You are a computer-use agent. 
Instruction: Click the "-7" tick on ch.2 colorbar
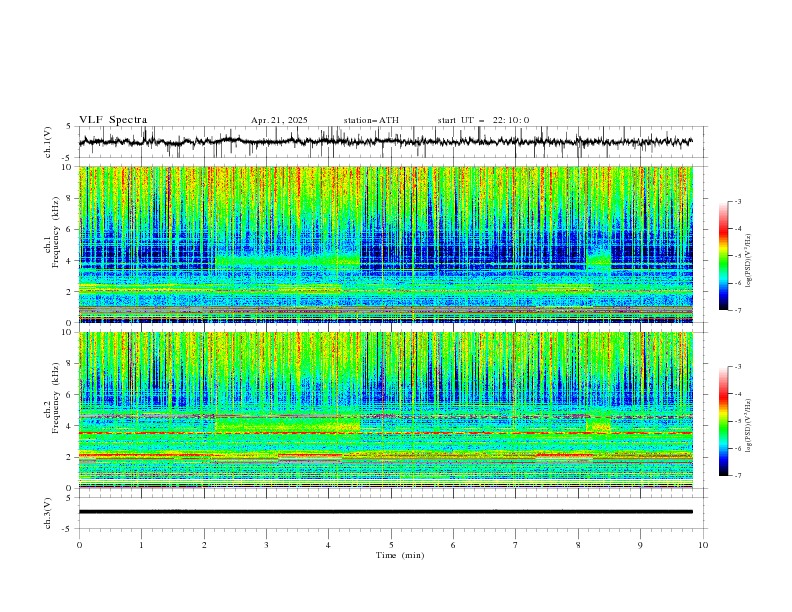[x=738, y=475]
